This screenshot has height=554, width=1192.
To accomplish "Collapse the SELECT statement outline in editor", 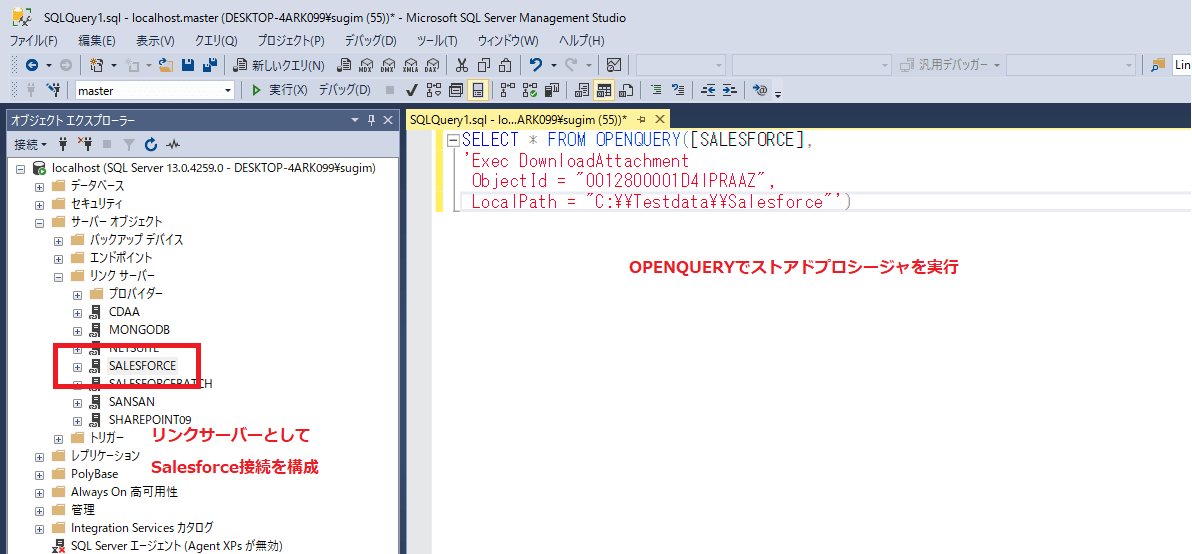I will pyautogui.click(x=453, y=140).
